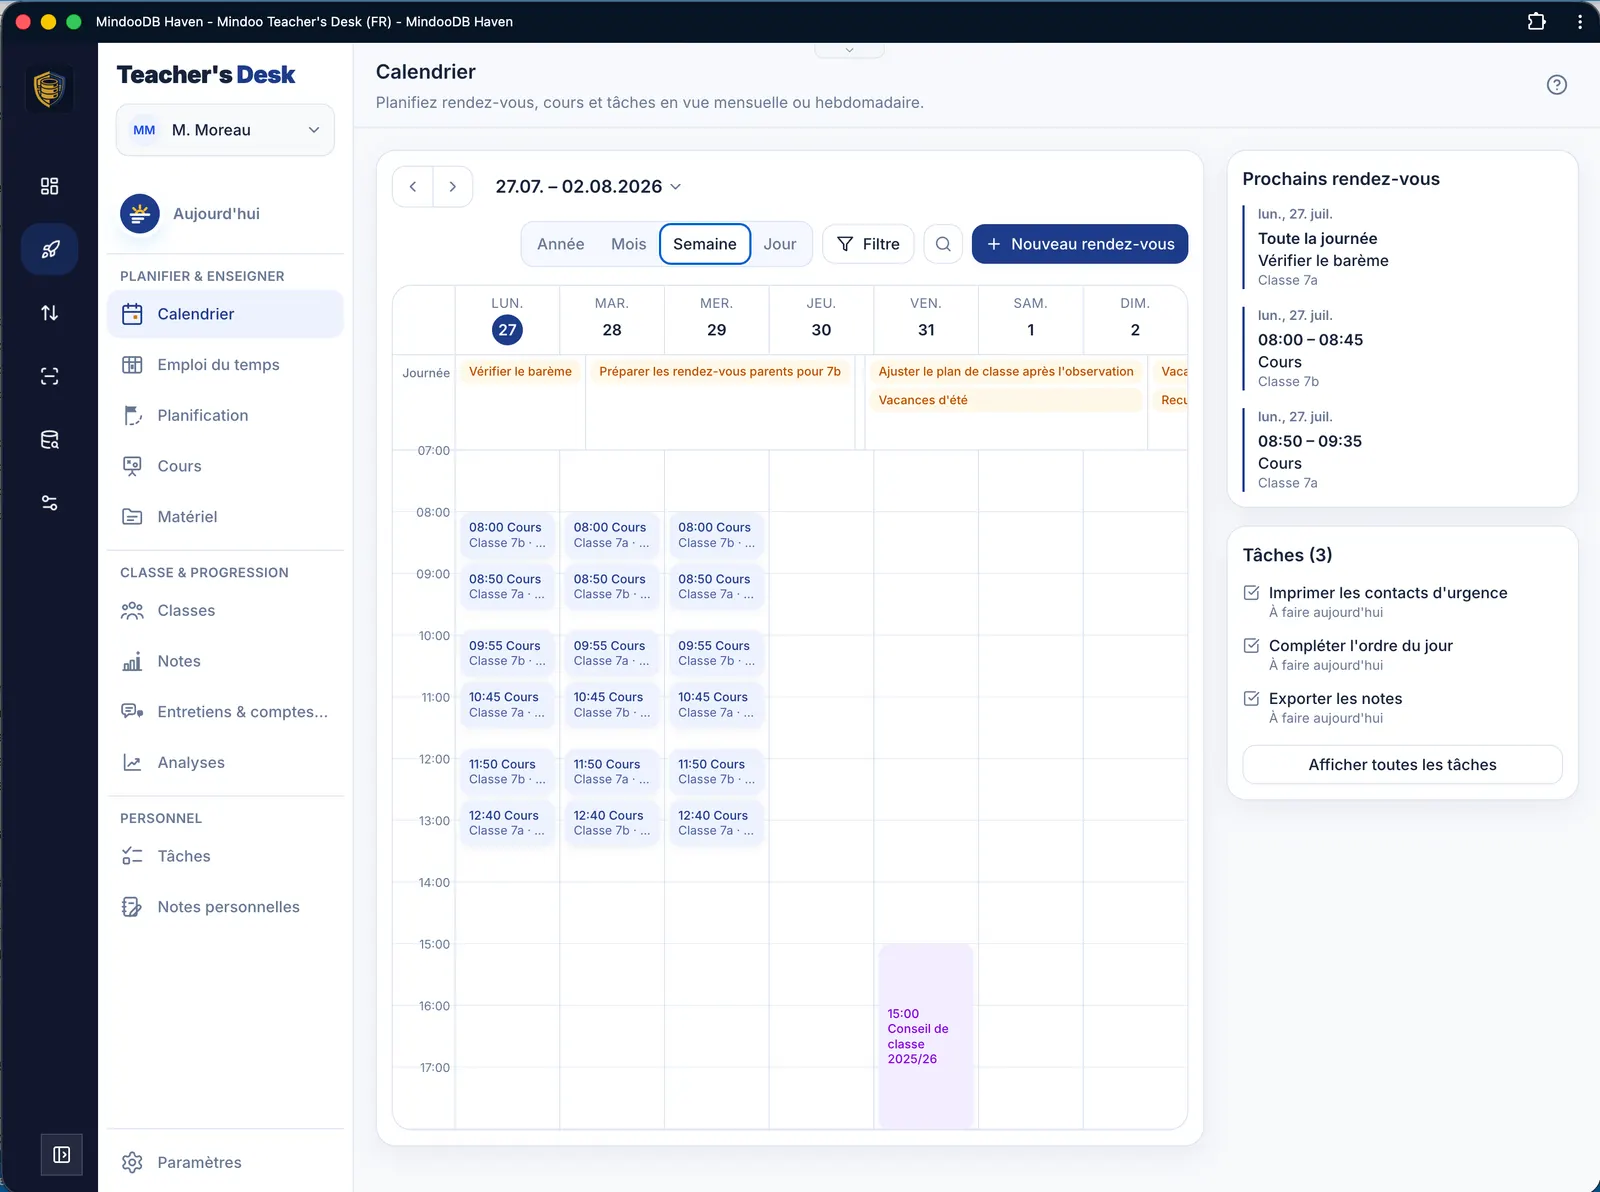Expand the collapsed header chevron at top
Screen dimensions: 1600x1192
(849, 49)
